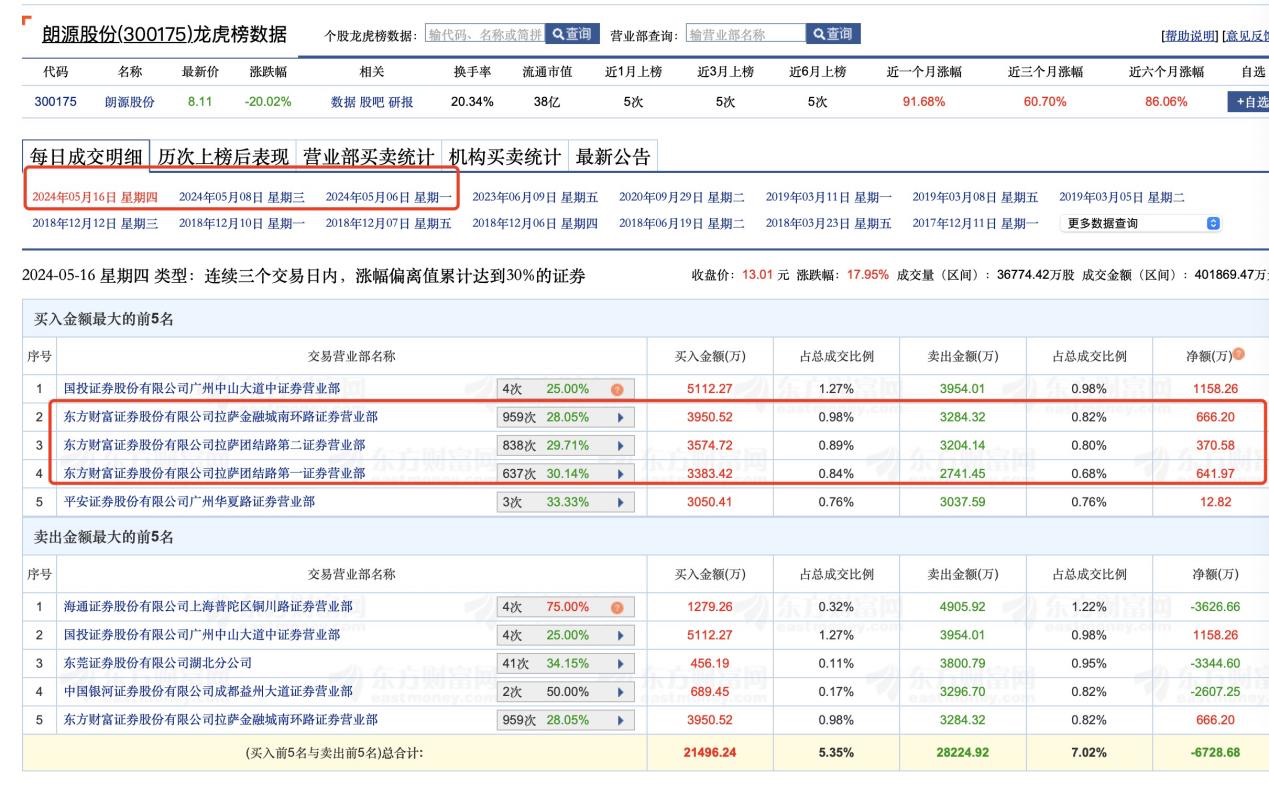This screenshot has height=788, width=1274.
Task: Open 海通证券上海普陀区铜川路证券营业部 link
Action: coord(208,606)
